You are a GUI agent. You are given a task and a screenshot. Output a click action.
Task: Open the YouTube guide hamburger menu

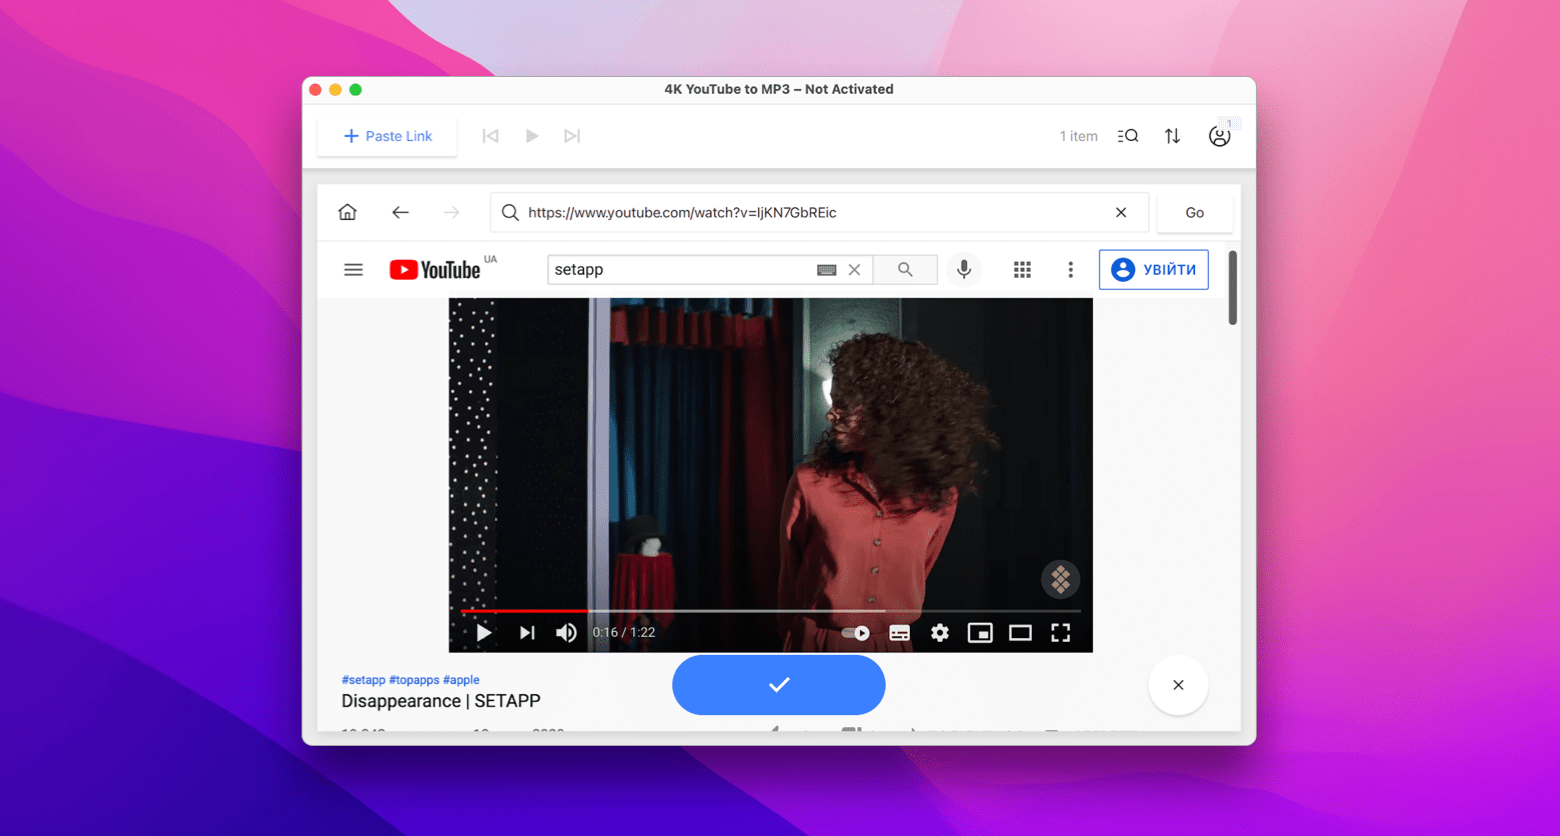(x=353, y=269)
